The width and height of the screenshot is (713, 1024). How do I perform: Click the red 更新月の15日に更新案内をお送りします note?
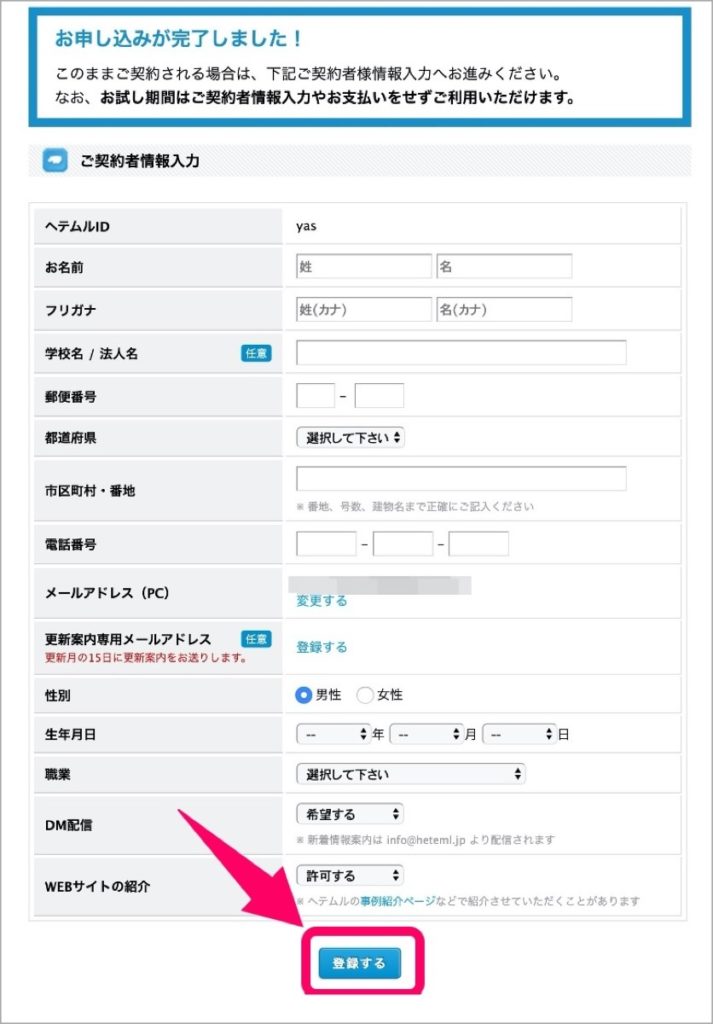pos(145,658)
